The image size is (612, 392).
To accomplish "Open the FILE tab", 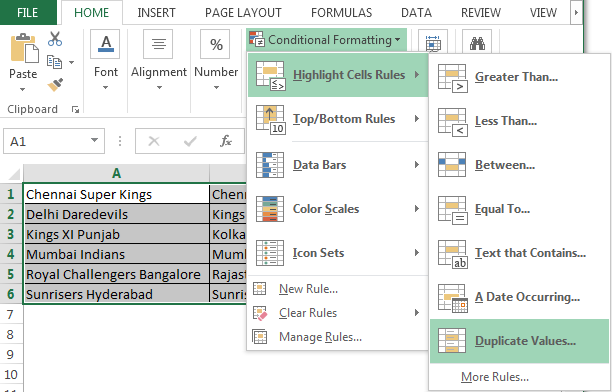I will pyautogui.click(x=28, y=12).
